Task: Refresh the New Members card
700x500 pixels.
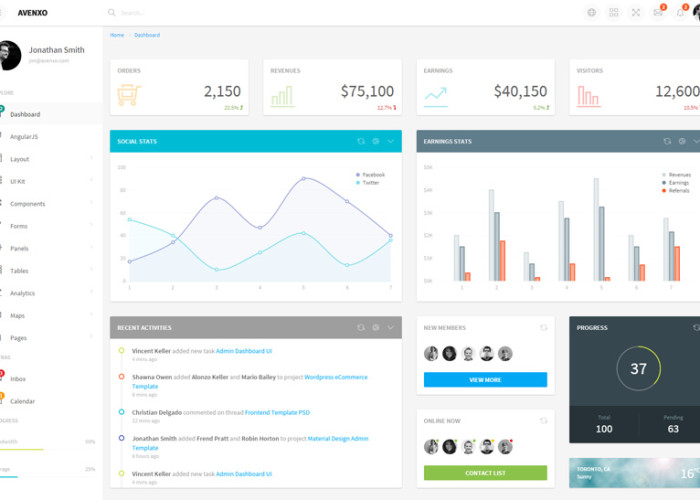Action: click(543, 328)
